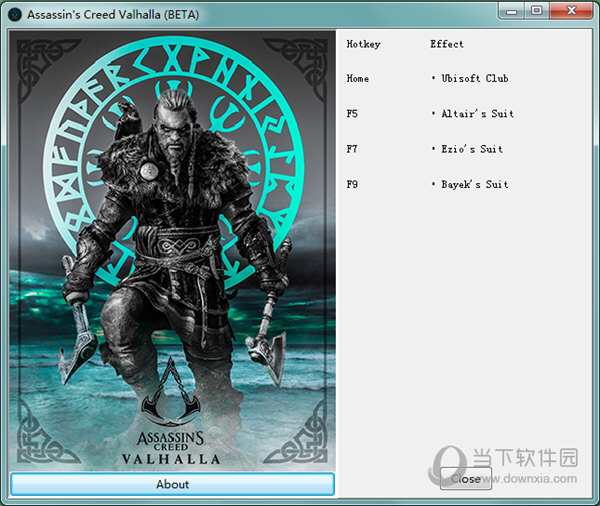
Task: Minimize the trainer window
Action: [x=511, y=11]
